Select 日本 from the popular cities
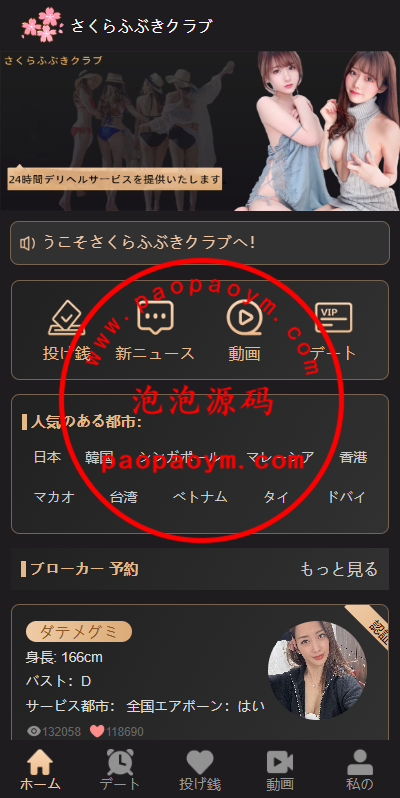The width and height of the screenshot is (400, 798). pos(47,457)
